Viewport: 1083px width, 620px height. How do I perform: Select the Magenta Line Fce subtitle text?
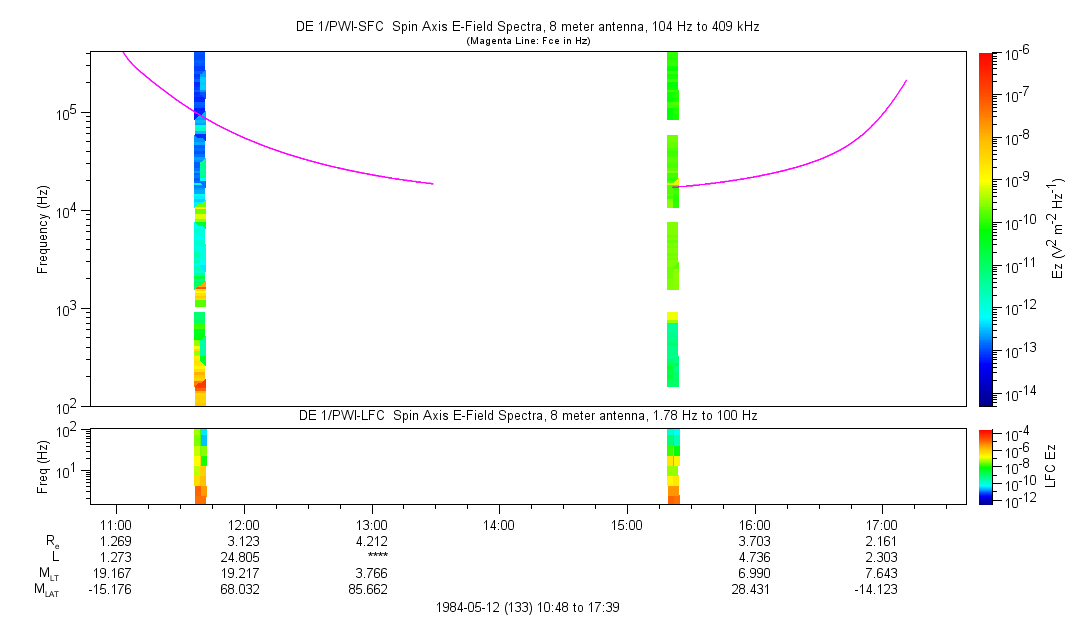coord(527,41)
